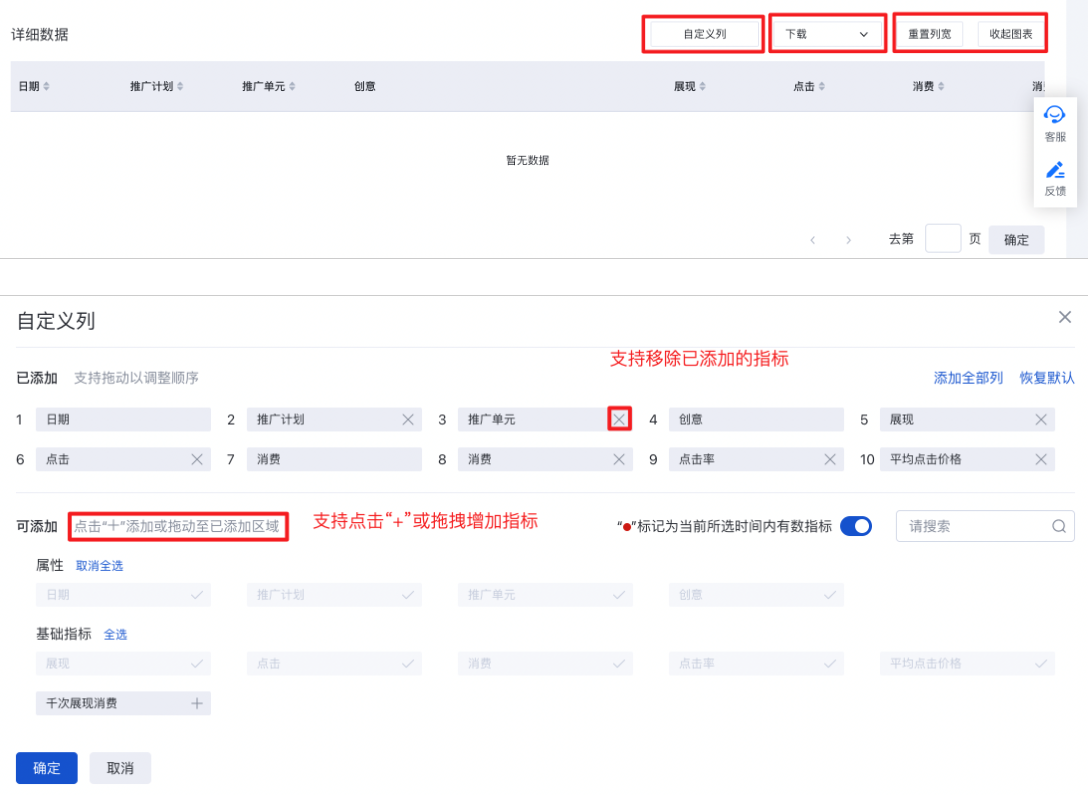Remove 平均点击价格 from added columns
The width and height of the screenshot is (1088, 795).
pyautogui.click(x=1041, y=460)
